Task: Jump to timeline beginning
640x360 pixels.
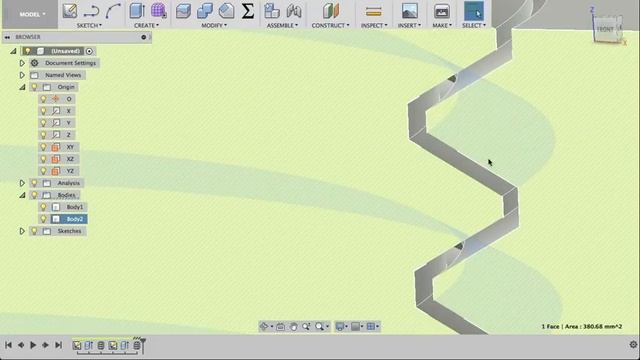Action: pos(8,345)
